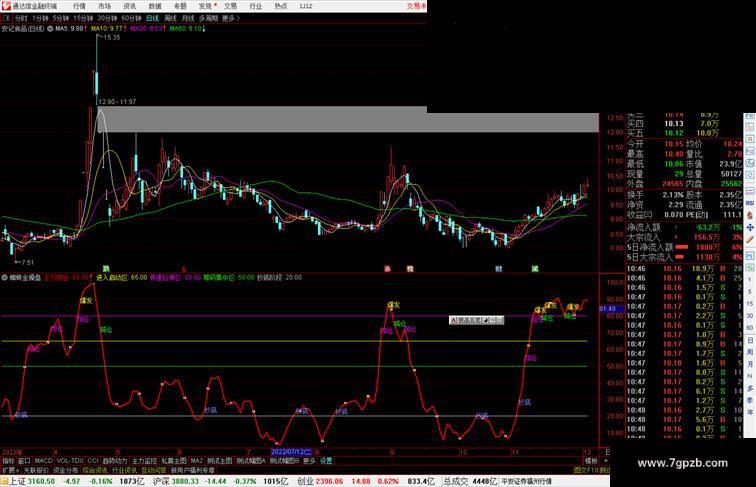The image size is (756, 487).
Task: Click the 减 marker below price chart
Action: tap(535, 269)
